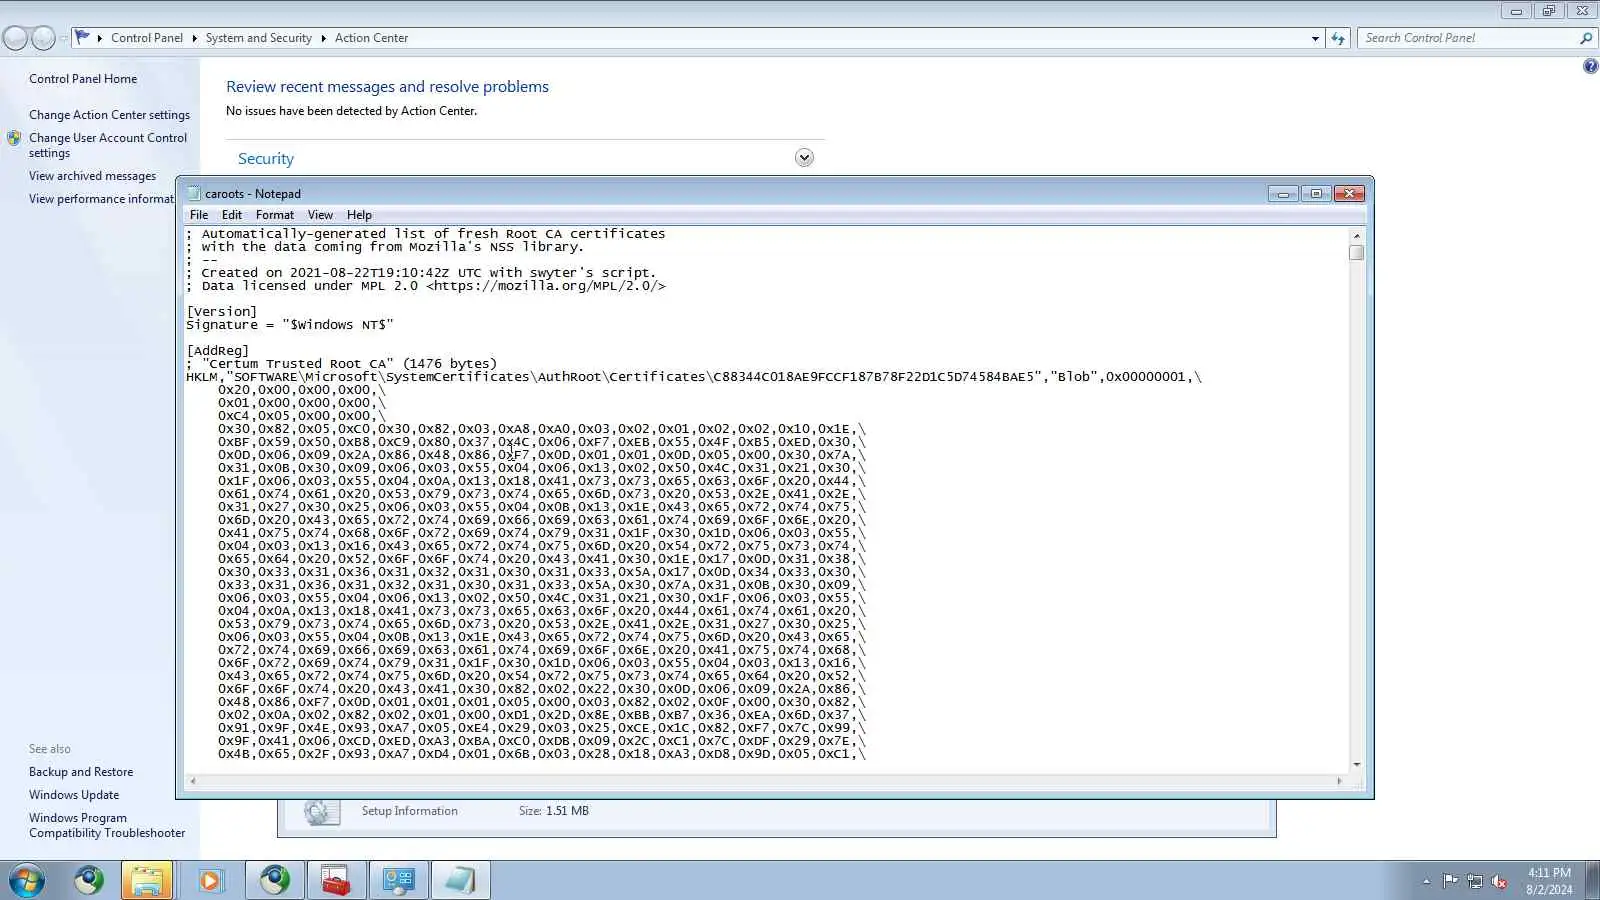Open Change Action Center settings
The width and height of the screenshot is (1600, 900).
pos(109,115)
